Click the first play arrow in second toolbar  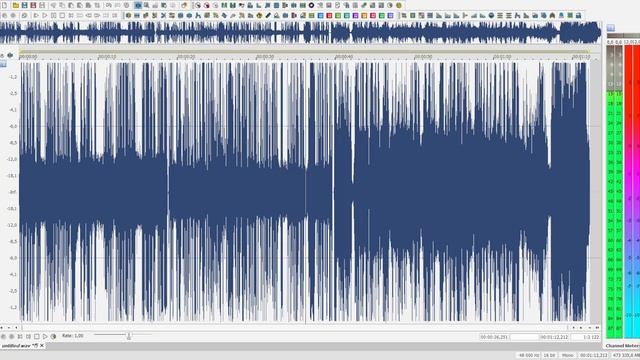(x=36, y=16)
